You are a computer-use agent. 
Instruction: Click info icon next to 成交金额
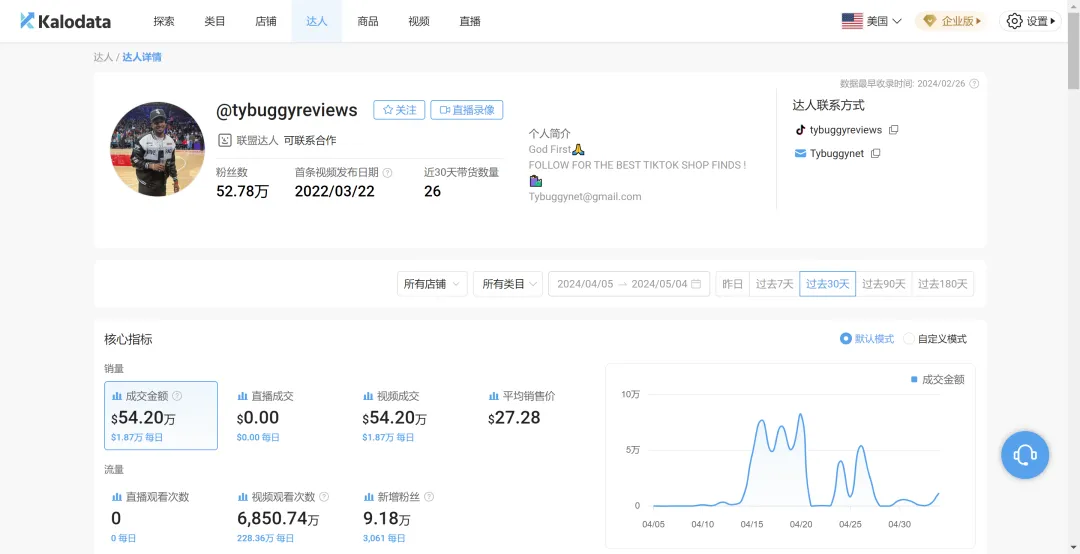tap(177, 396)
